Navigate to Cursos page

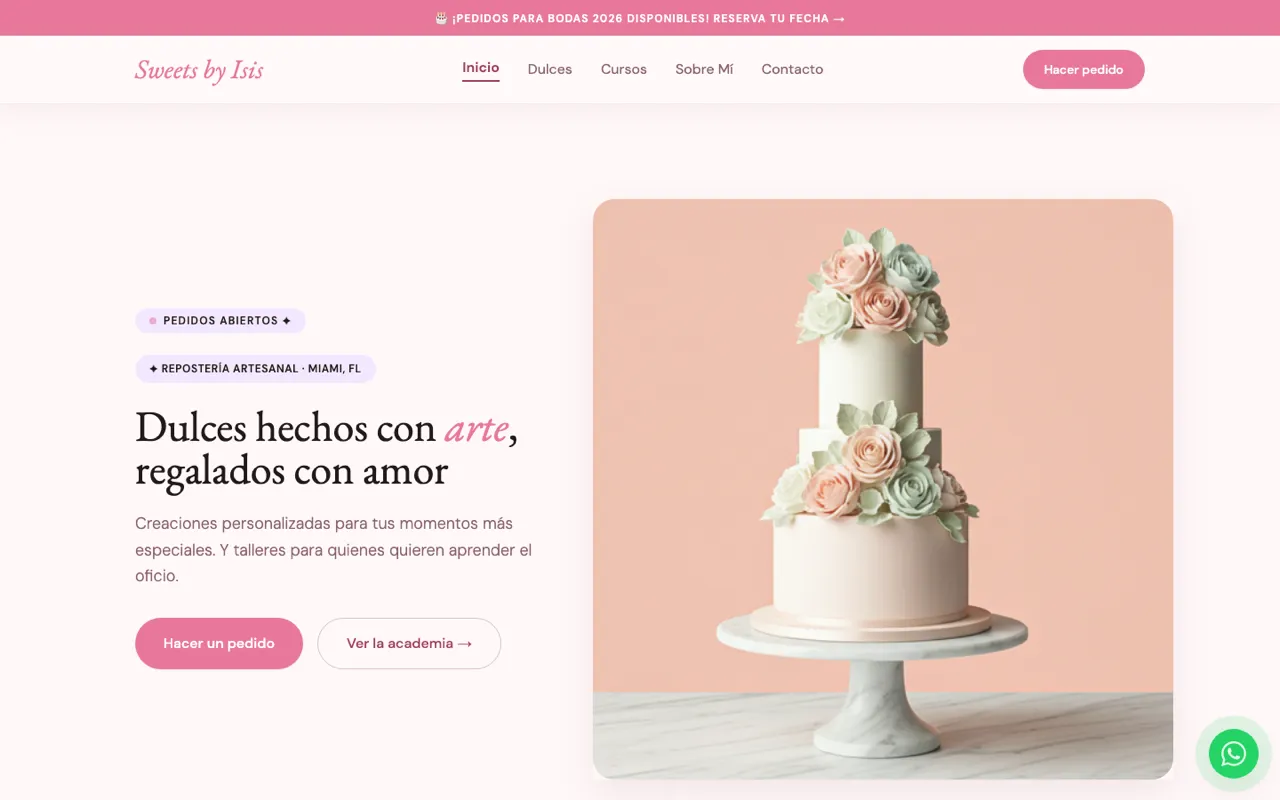624,69
